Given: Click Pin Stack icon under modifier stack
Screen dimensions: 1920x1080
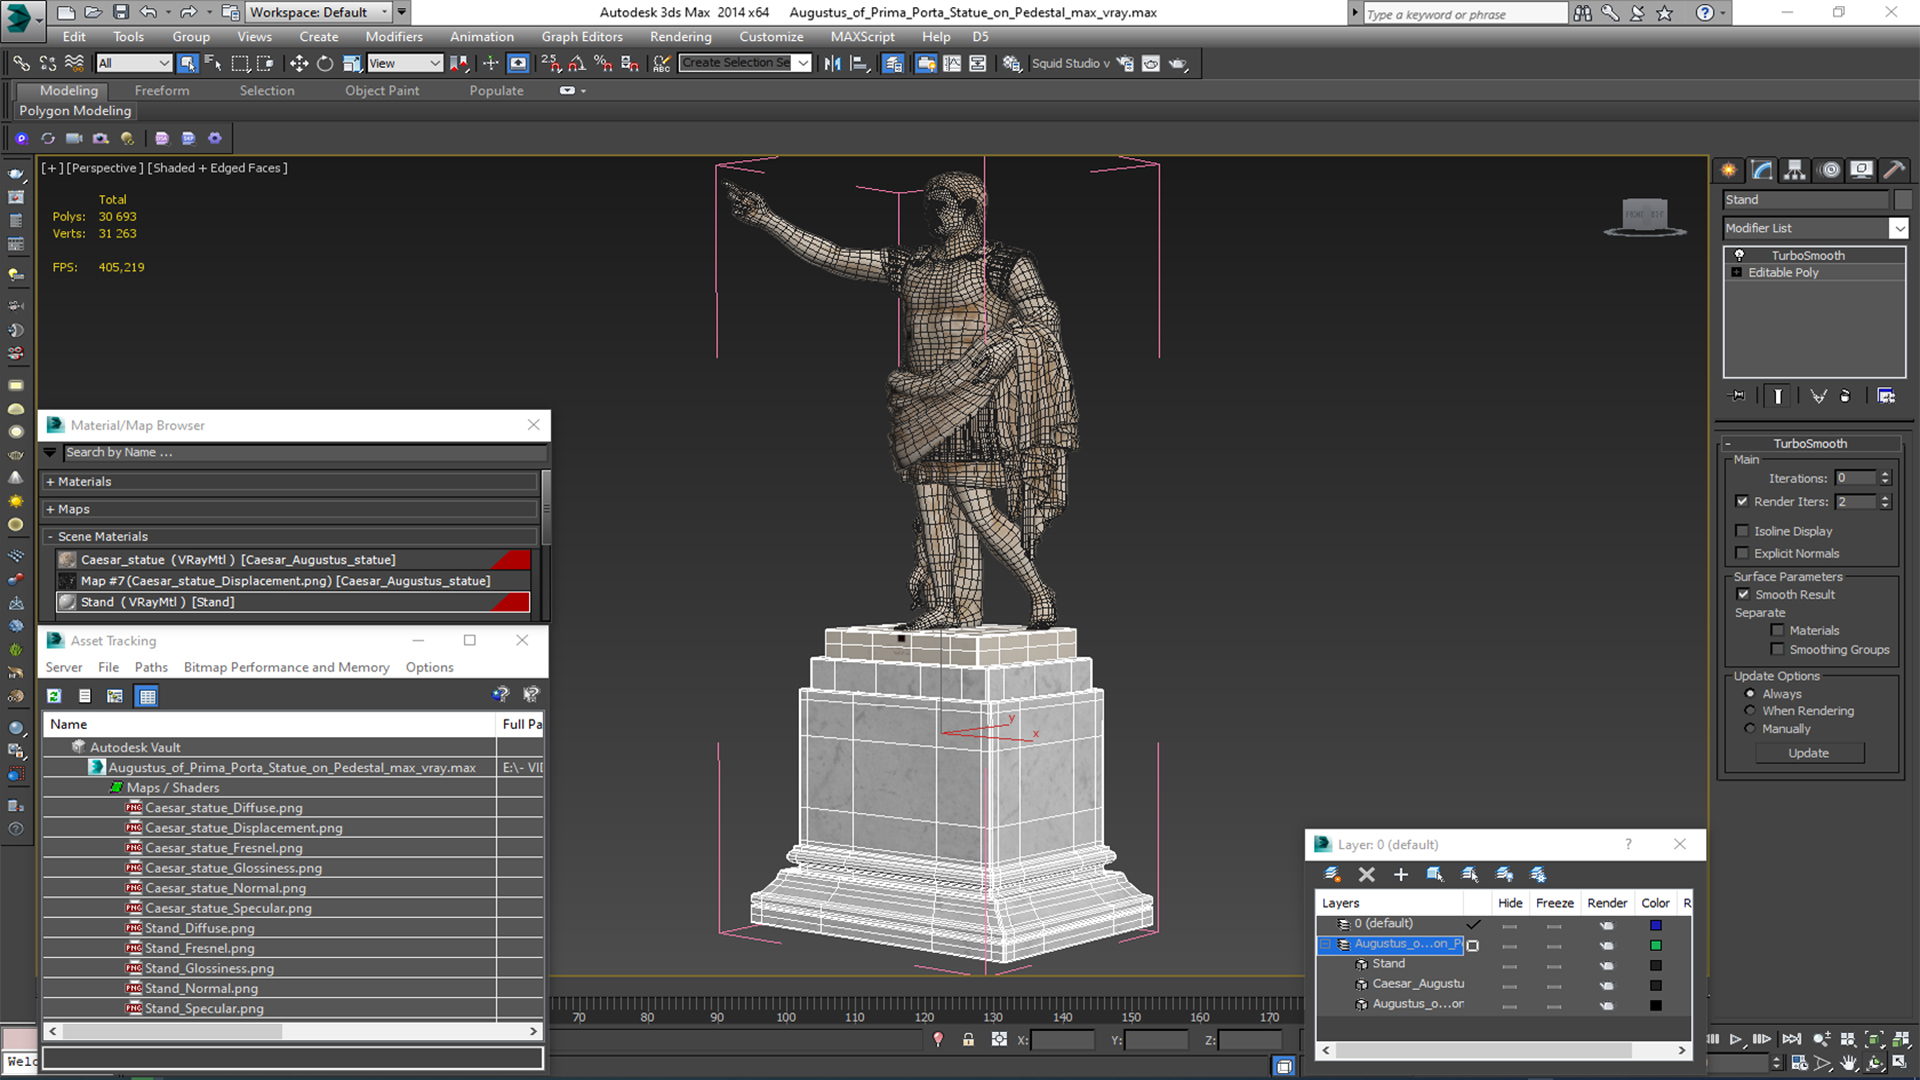Looking at the screenshot, I should [x=1739, y=396].
